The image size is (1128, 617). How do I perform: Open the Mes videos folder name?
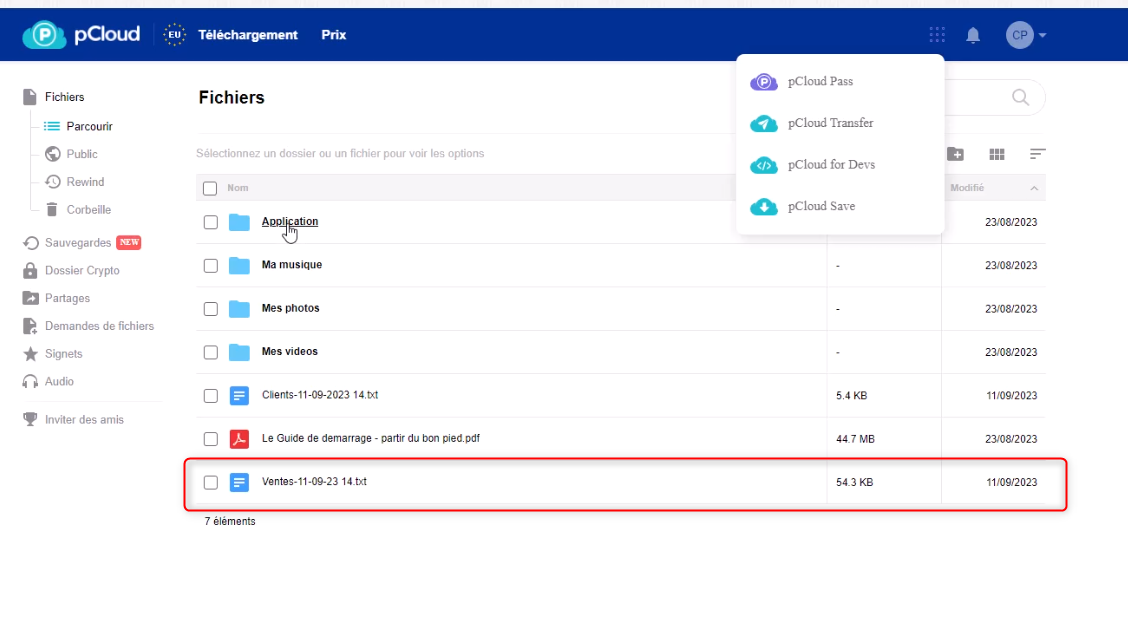coord(289,351)
